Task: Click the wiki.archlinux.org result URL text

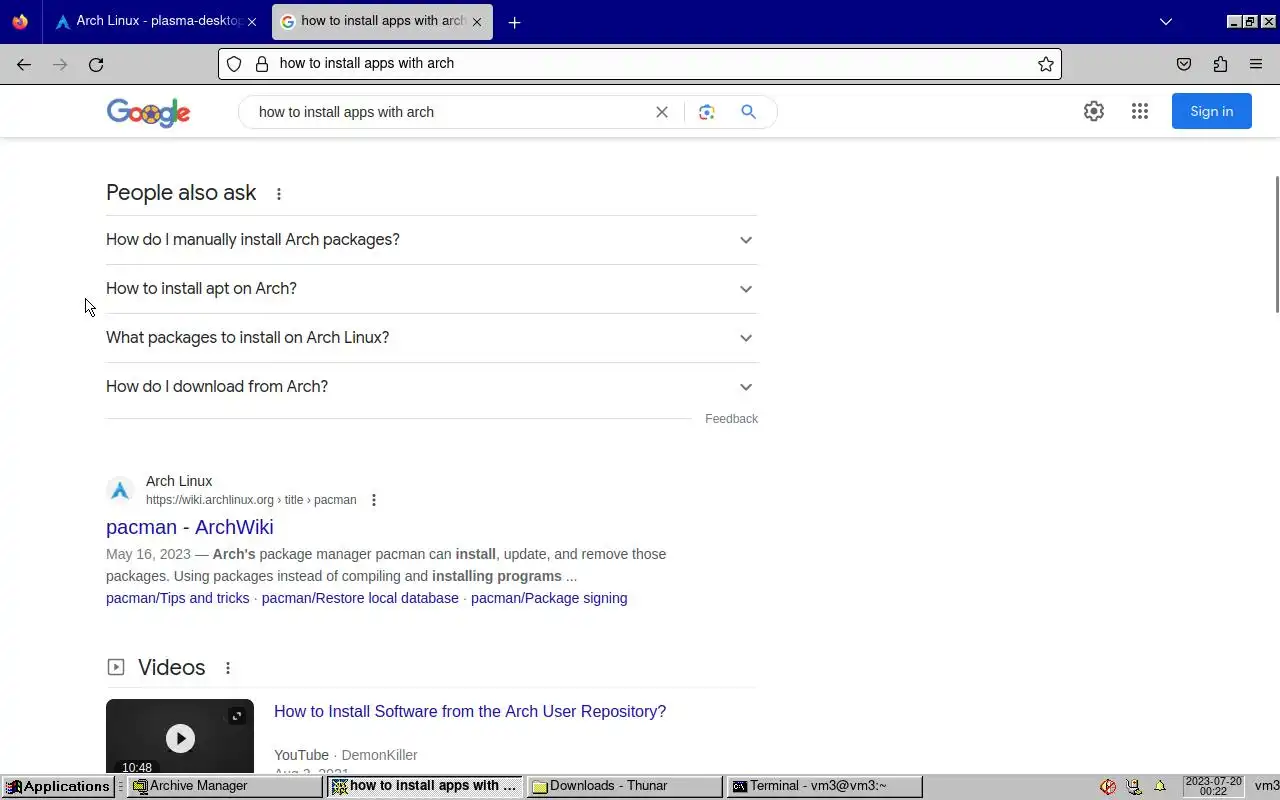Action: [251, 500]
